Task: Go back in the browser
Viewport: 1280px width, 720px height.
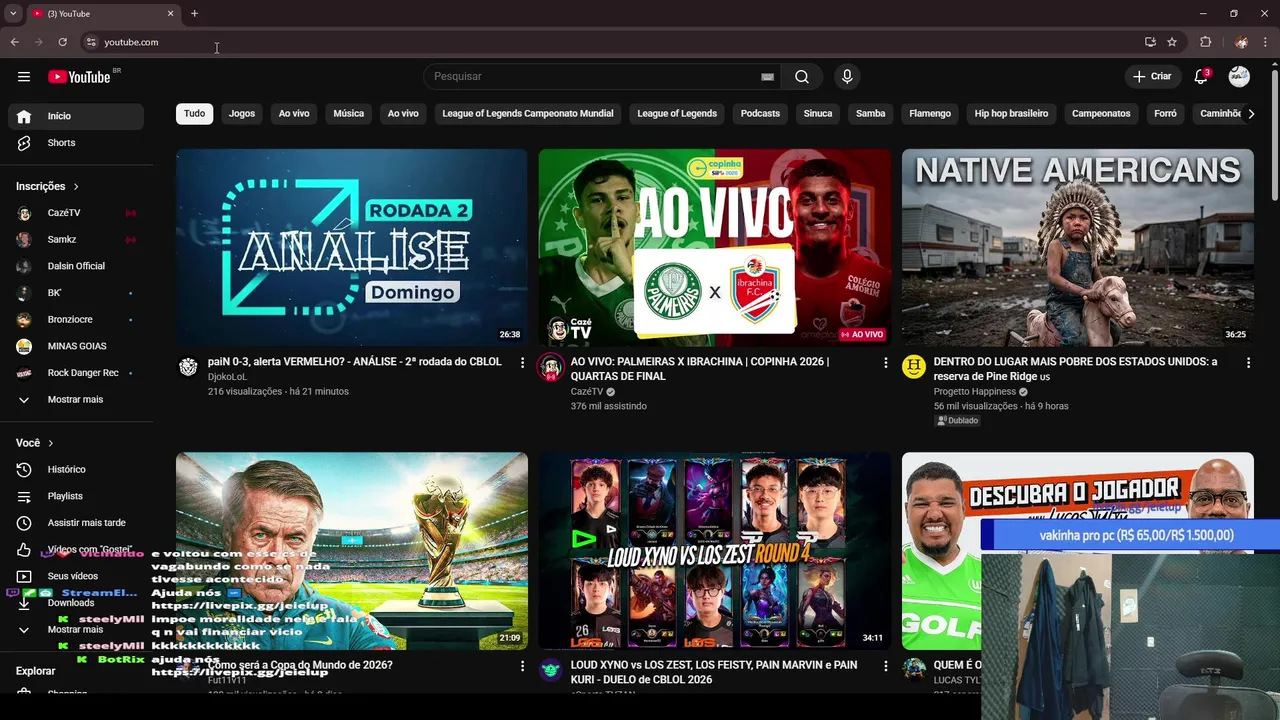Action: click(x=14, y=42)
